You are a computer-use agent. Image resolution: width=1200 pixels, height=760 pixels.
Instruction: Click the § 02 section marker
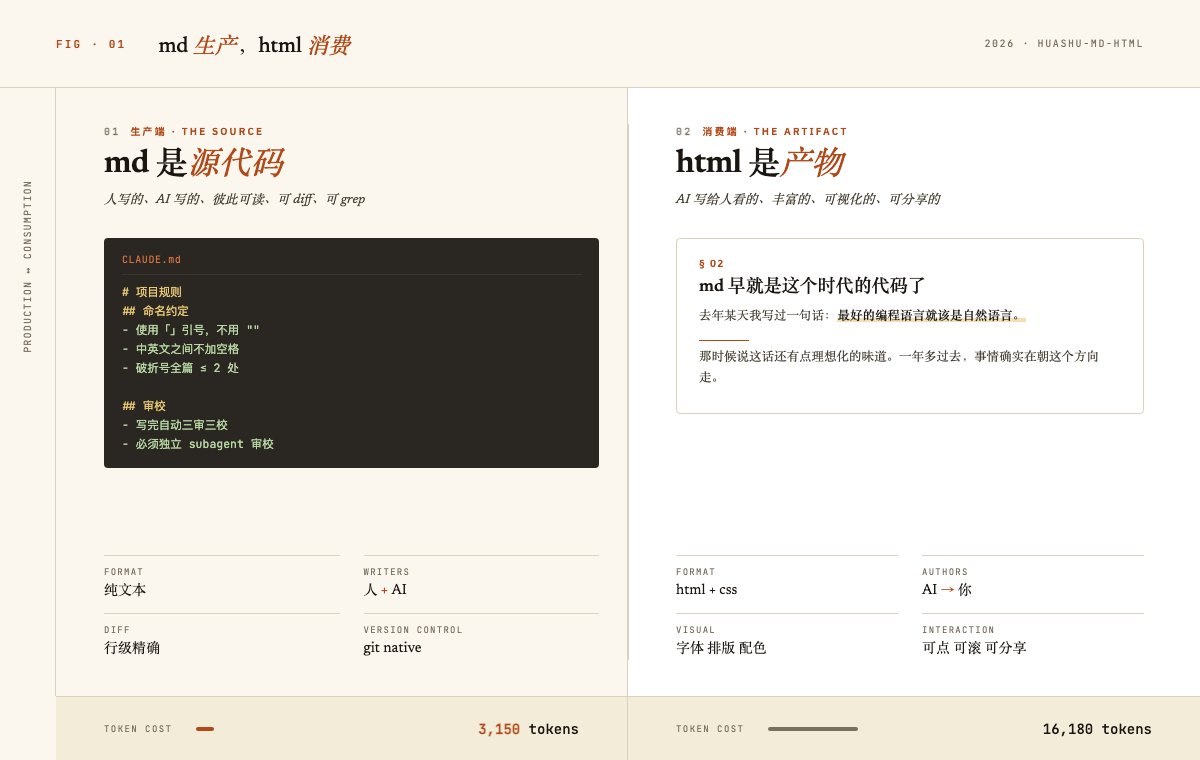coord(711,264)
